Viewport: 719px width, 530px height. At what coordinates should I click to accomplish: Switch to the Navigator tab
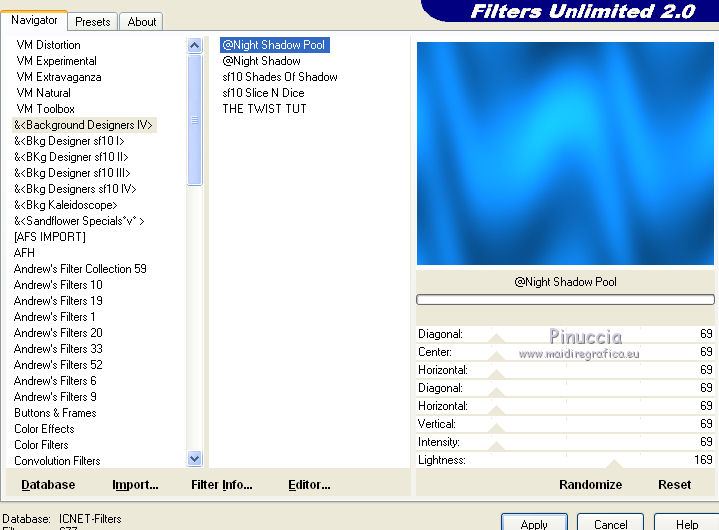pos(34,20)
